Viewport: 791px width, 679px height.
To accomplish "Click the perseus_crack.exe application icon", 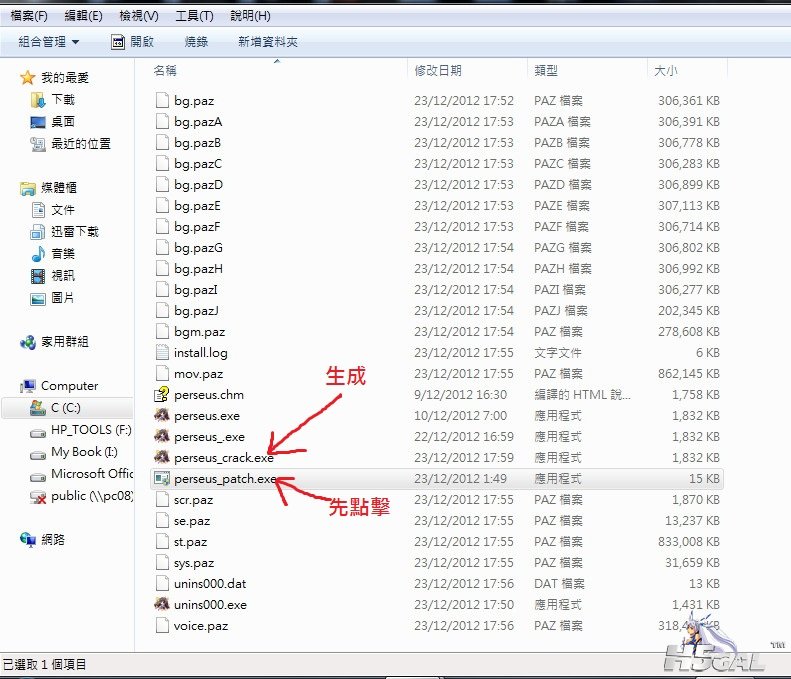I will coord(162,458).
